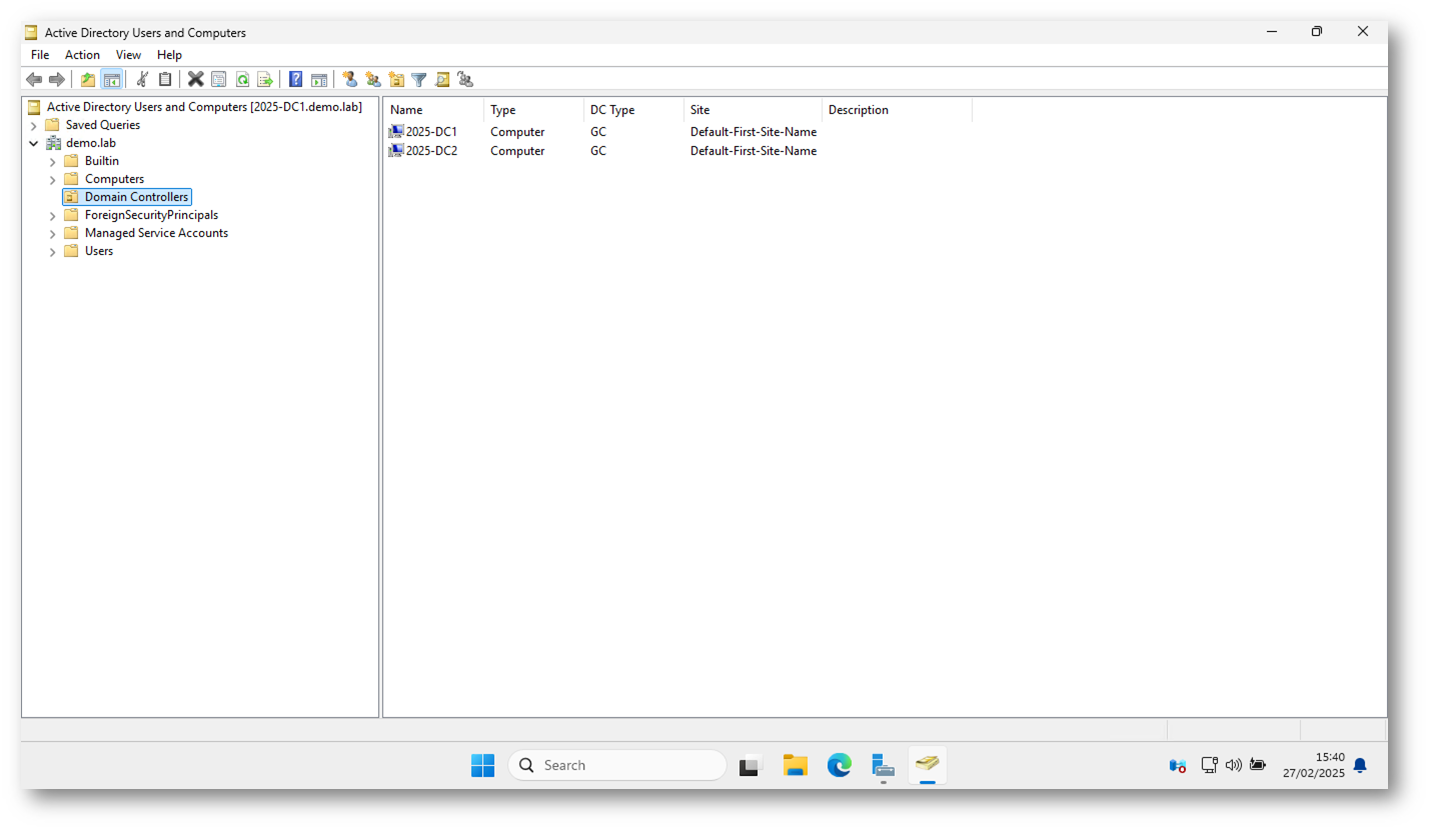The height and width of the screenshot is (831, 1430).
Task: Click the Export List toolbar icon
Action: click(x=265, y=79)
